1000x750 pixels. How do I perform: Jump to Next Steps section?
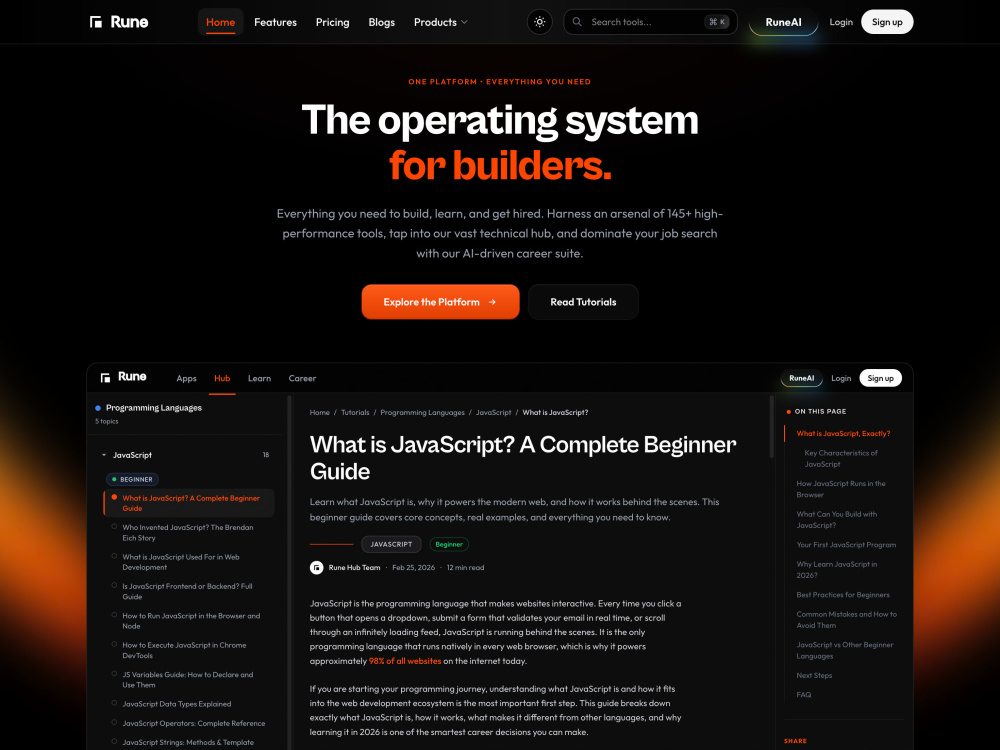click(x=814, y=675)
